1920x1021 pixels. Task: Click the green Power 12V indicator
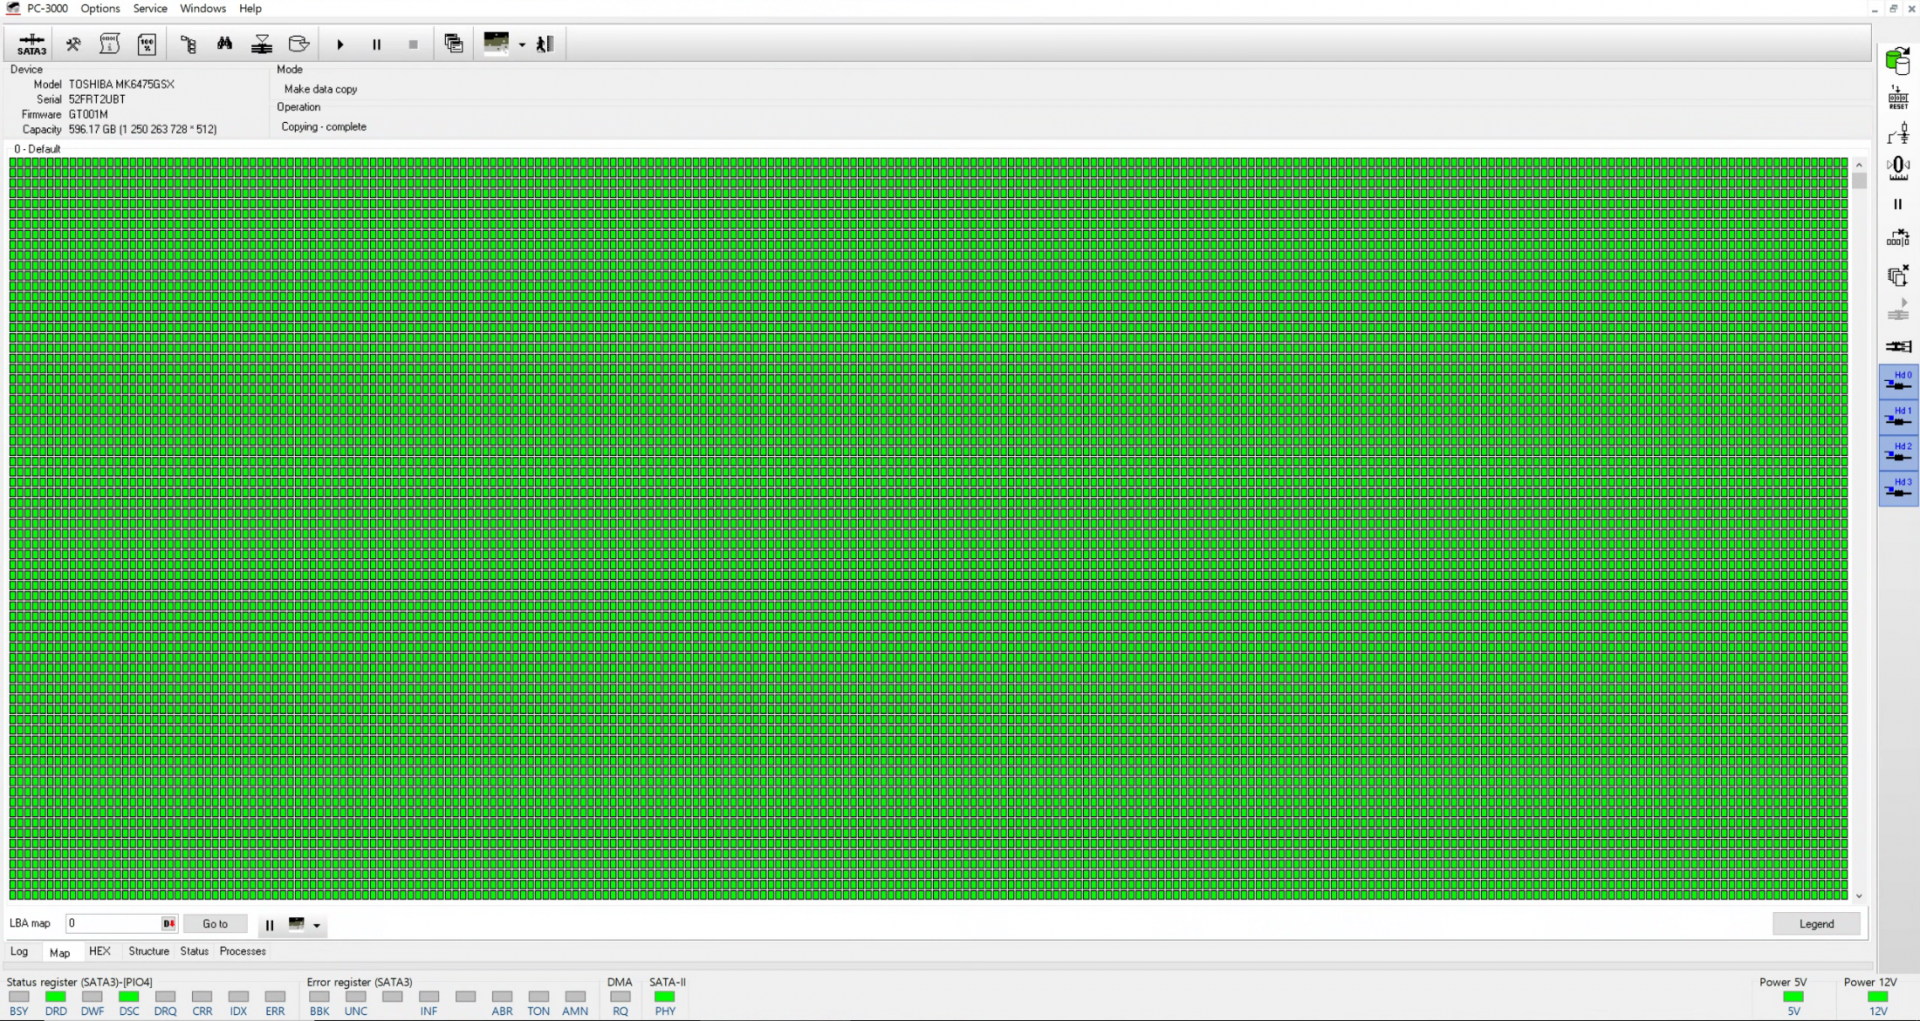pyautogui.click(x=1878, y=997)
